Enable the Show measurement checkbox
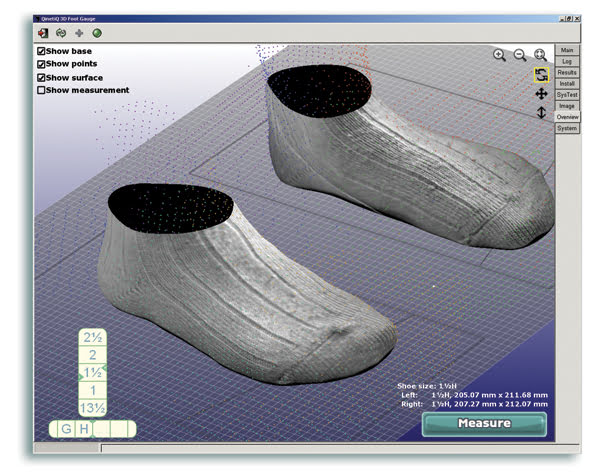Viewport: 600px width, 476px height. point(41,90)
